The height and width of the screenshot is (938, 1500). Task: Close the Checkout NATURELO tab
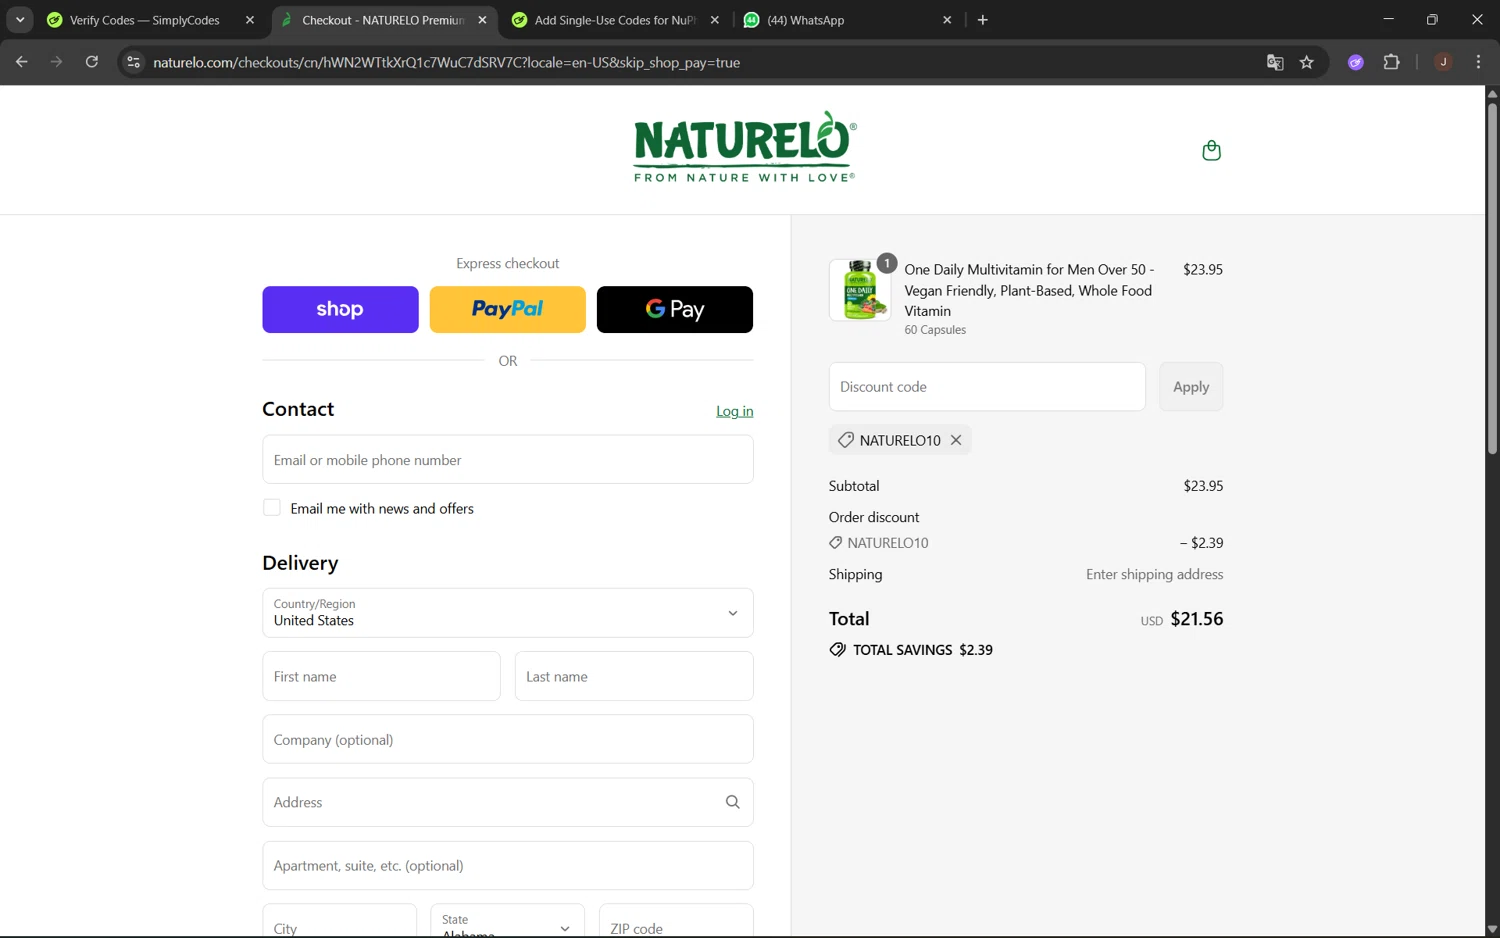pyautogui.click(x=482, y=20)
